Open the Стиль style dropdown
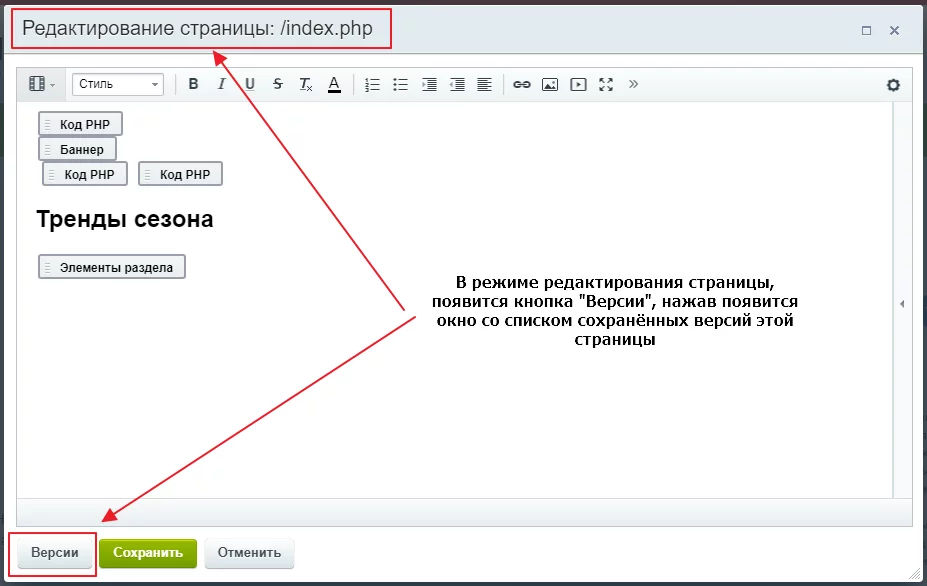This screenshot has height=586, width=927. [x=117, y=85]
